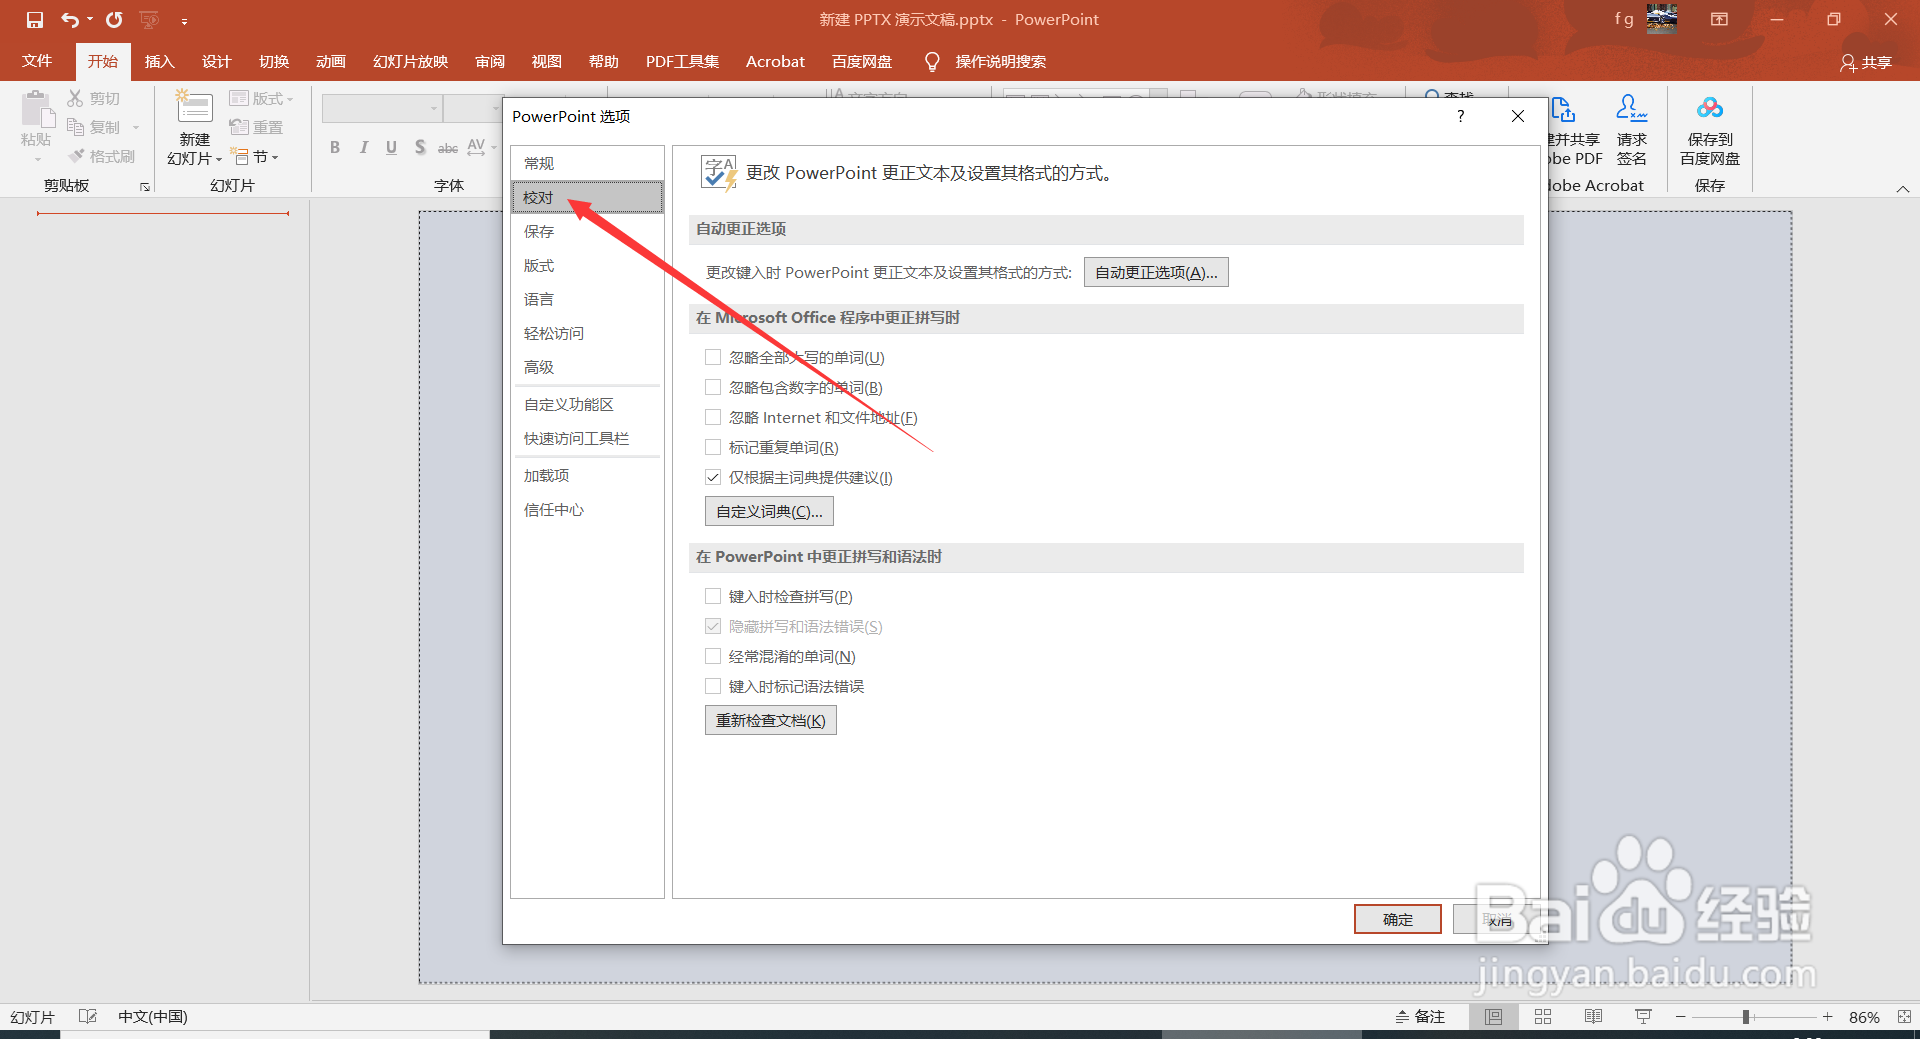
Task: Select 保存 Save category in options
Action: pyautogui.click(x=587, y=231)
